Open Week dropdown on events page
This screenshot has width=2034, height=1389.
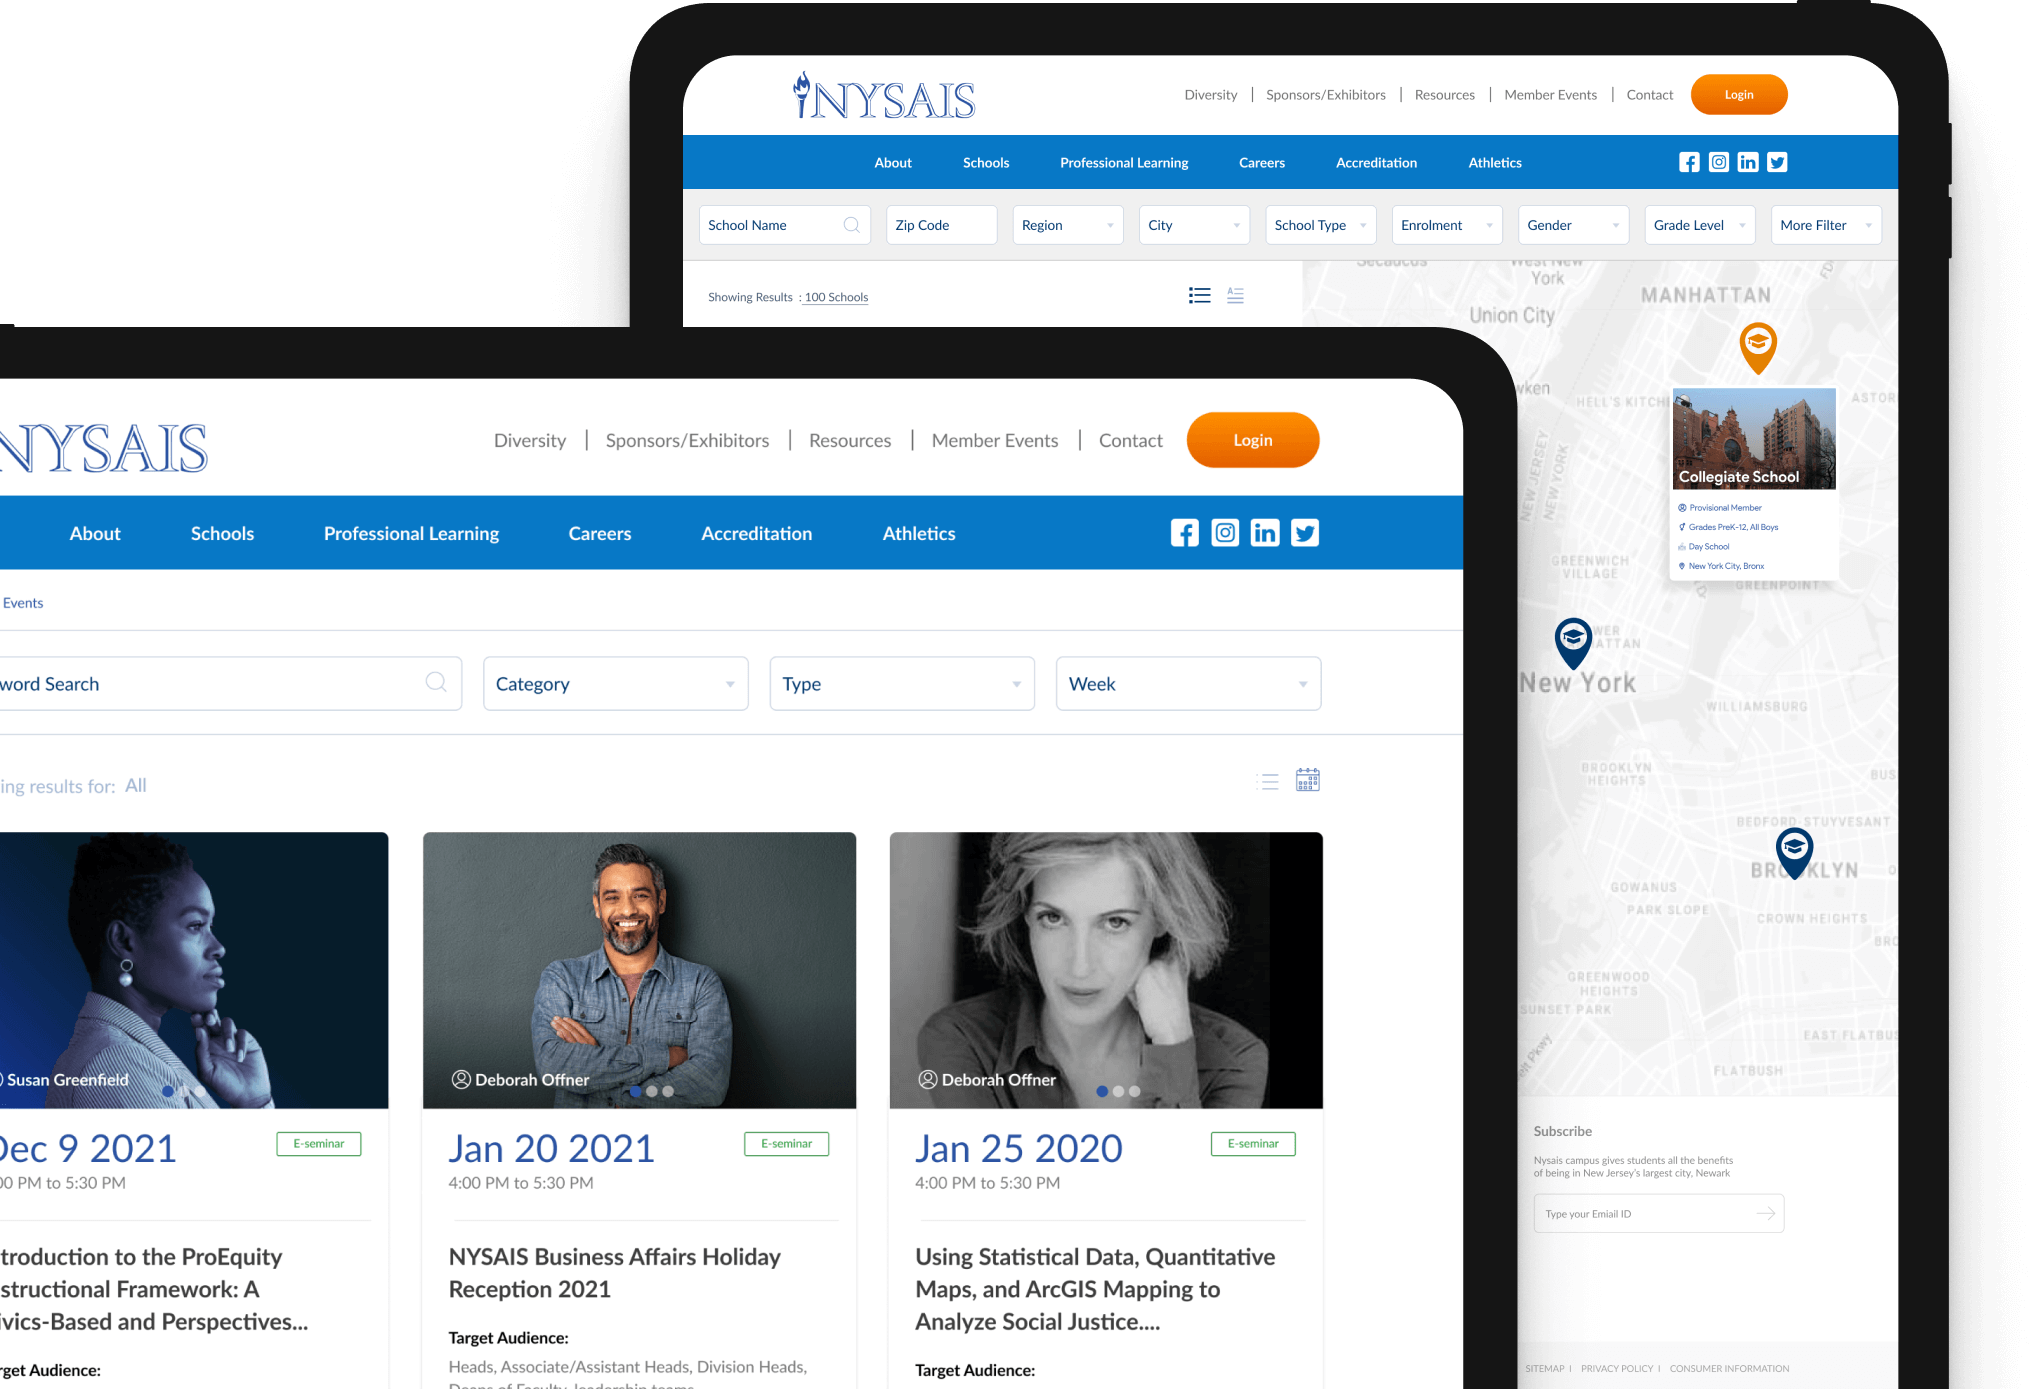click(1188, 684)
